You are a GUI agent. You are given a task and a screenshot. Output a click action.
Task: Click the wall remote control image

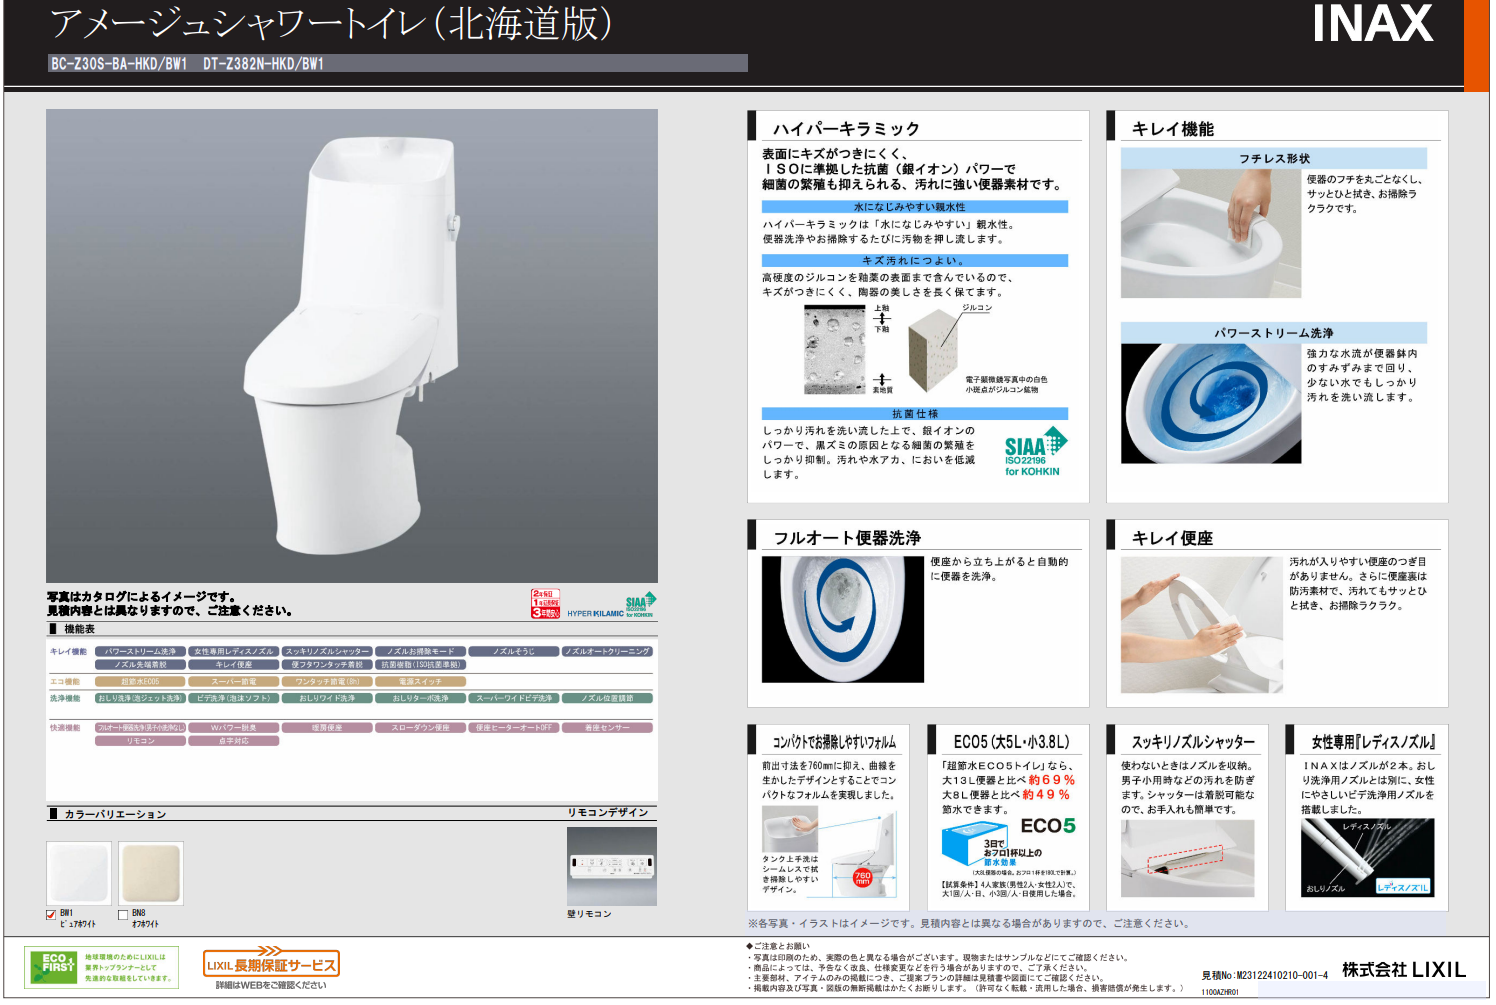tap(611, 865)
